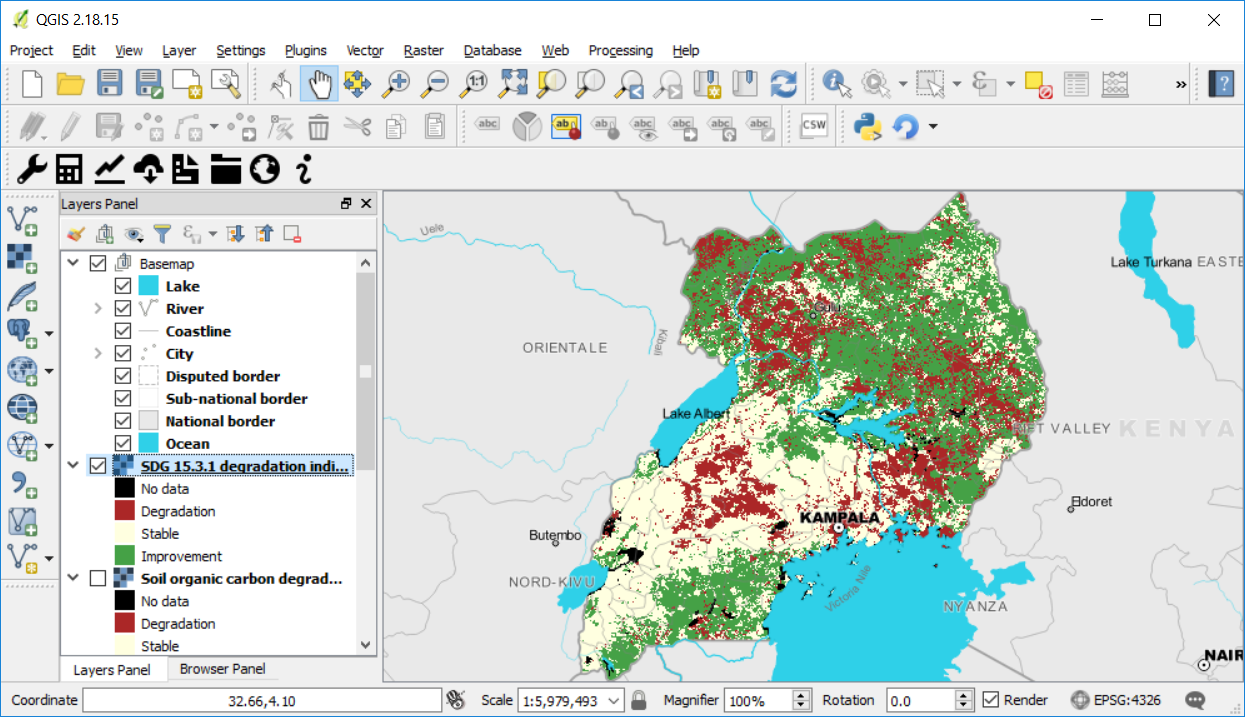Select the National border layer
The image size is (1245, 717).
(220, 421)
